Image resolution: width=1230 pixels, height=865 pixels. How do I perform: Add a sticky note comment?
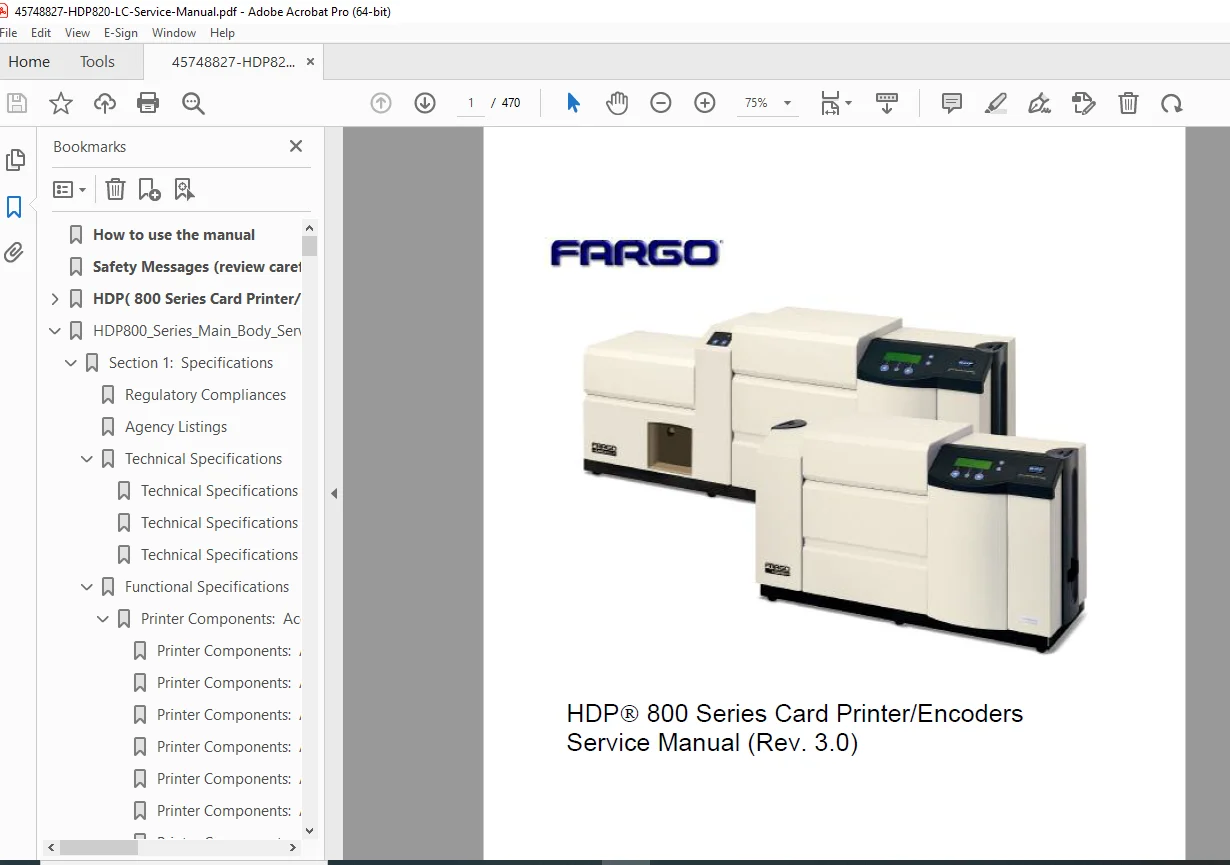tap(952, 103)
